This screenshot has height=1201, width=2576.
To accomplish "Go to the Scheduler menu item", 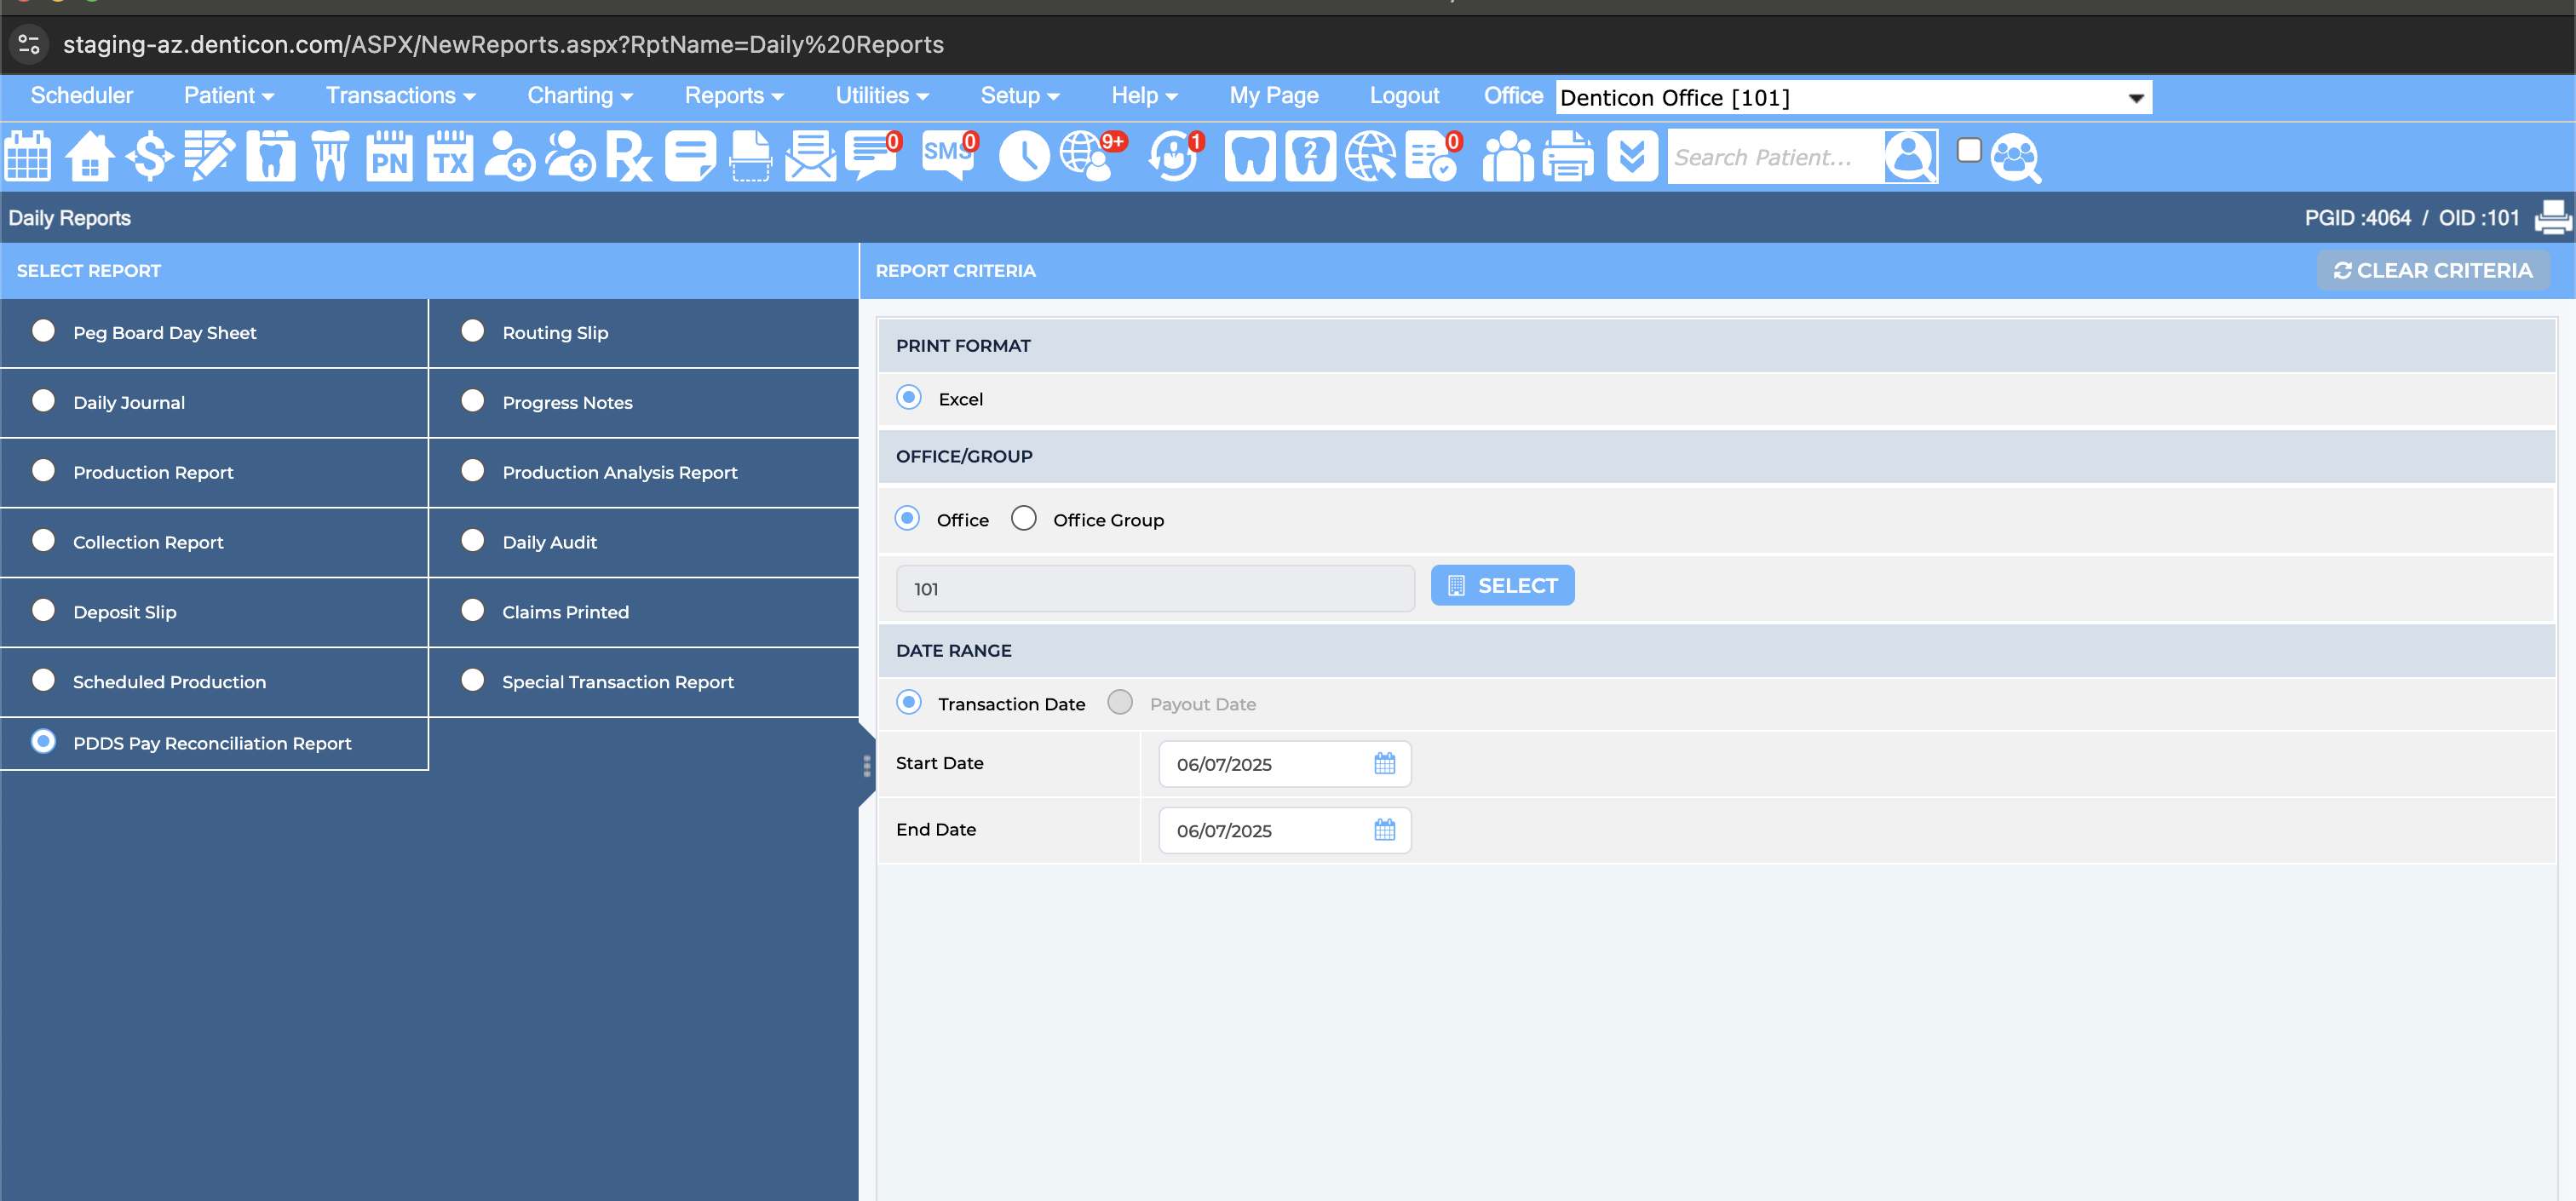I will tap(82, 95).
